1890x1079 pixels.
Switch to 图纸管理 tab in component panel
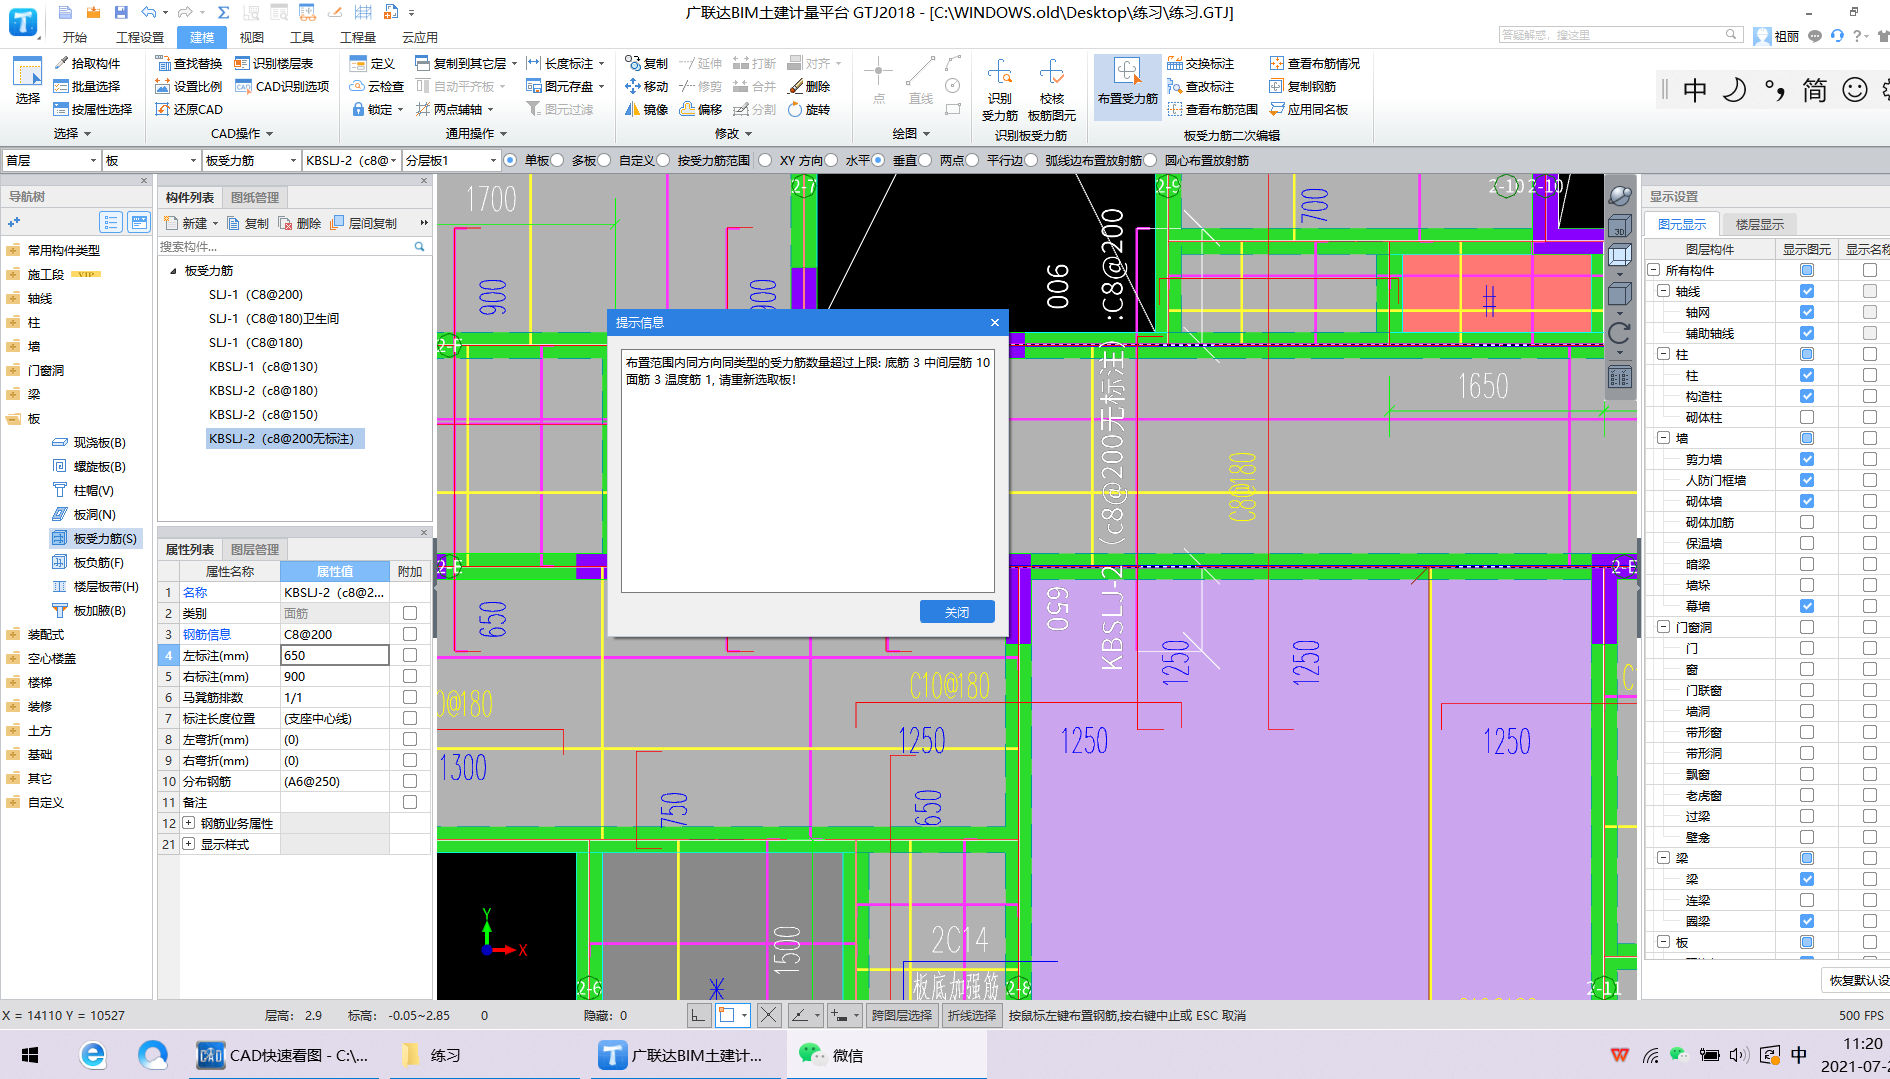point(255,197)
